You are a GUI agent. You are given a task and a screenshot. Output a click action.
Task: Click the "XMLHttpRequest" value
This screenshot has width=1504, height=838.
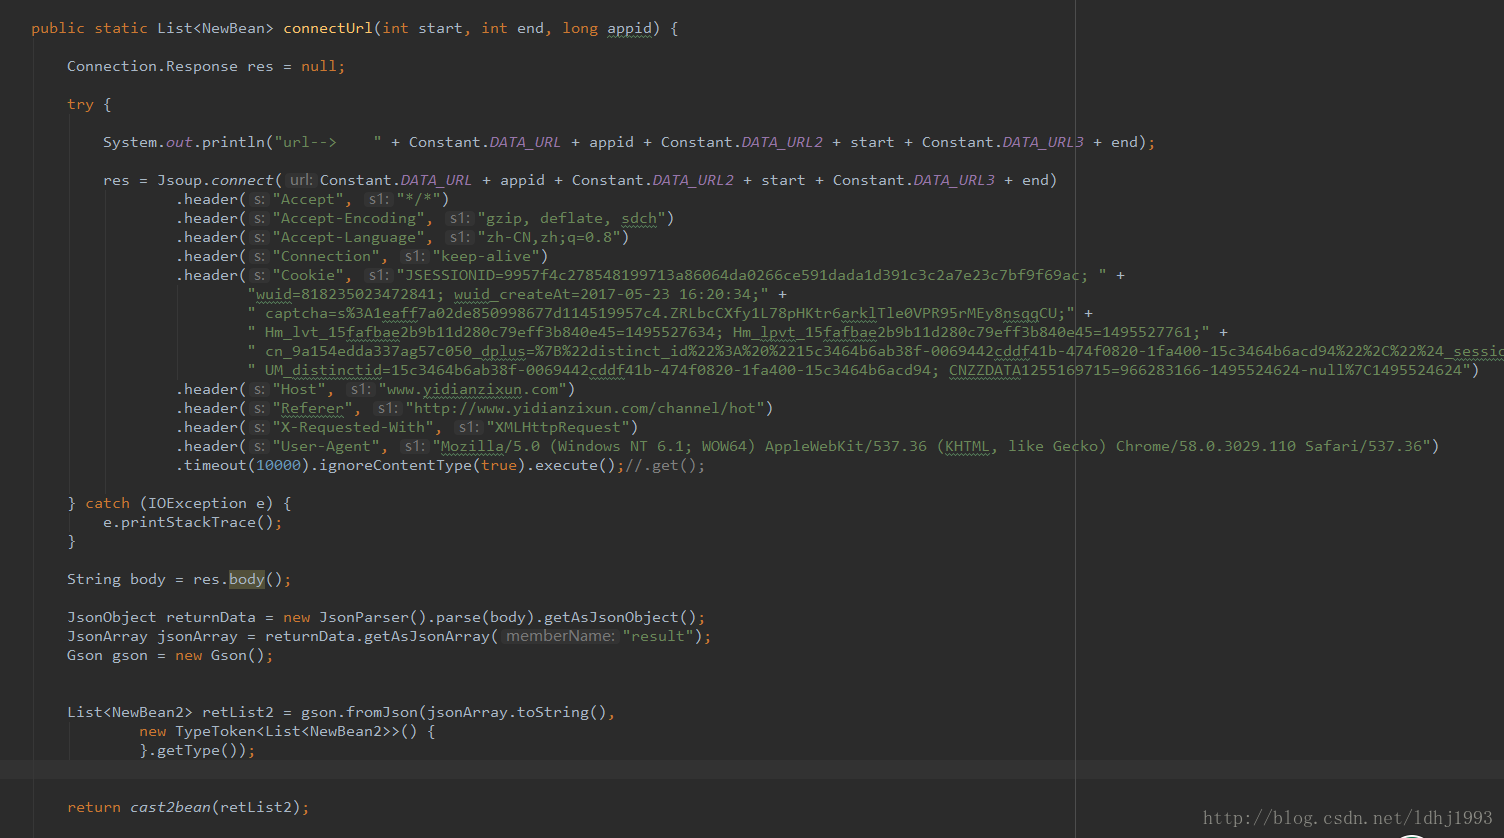pyautogui.click(x=558, y=427)
